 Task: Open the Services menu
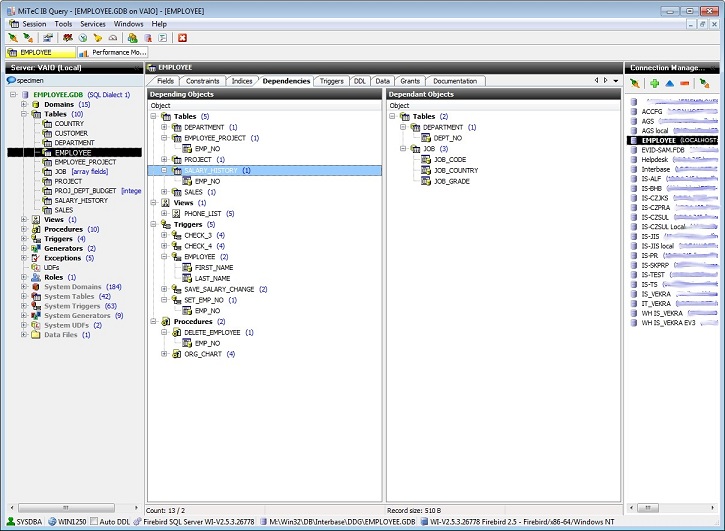pyautogui.click(x=93, y=23)
